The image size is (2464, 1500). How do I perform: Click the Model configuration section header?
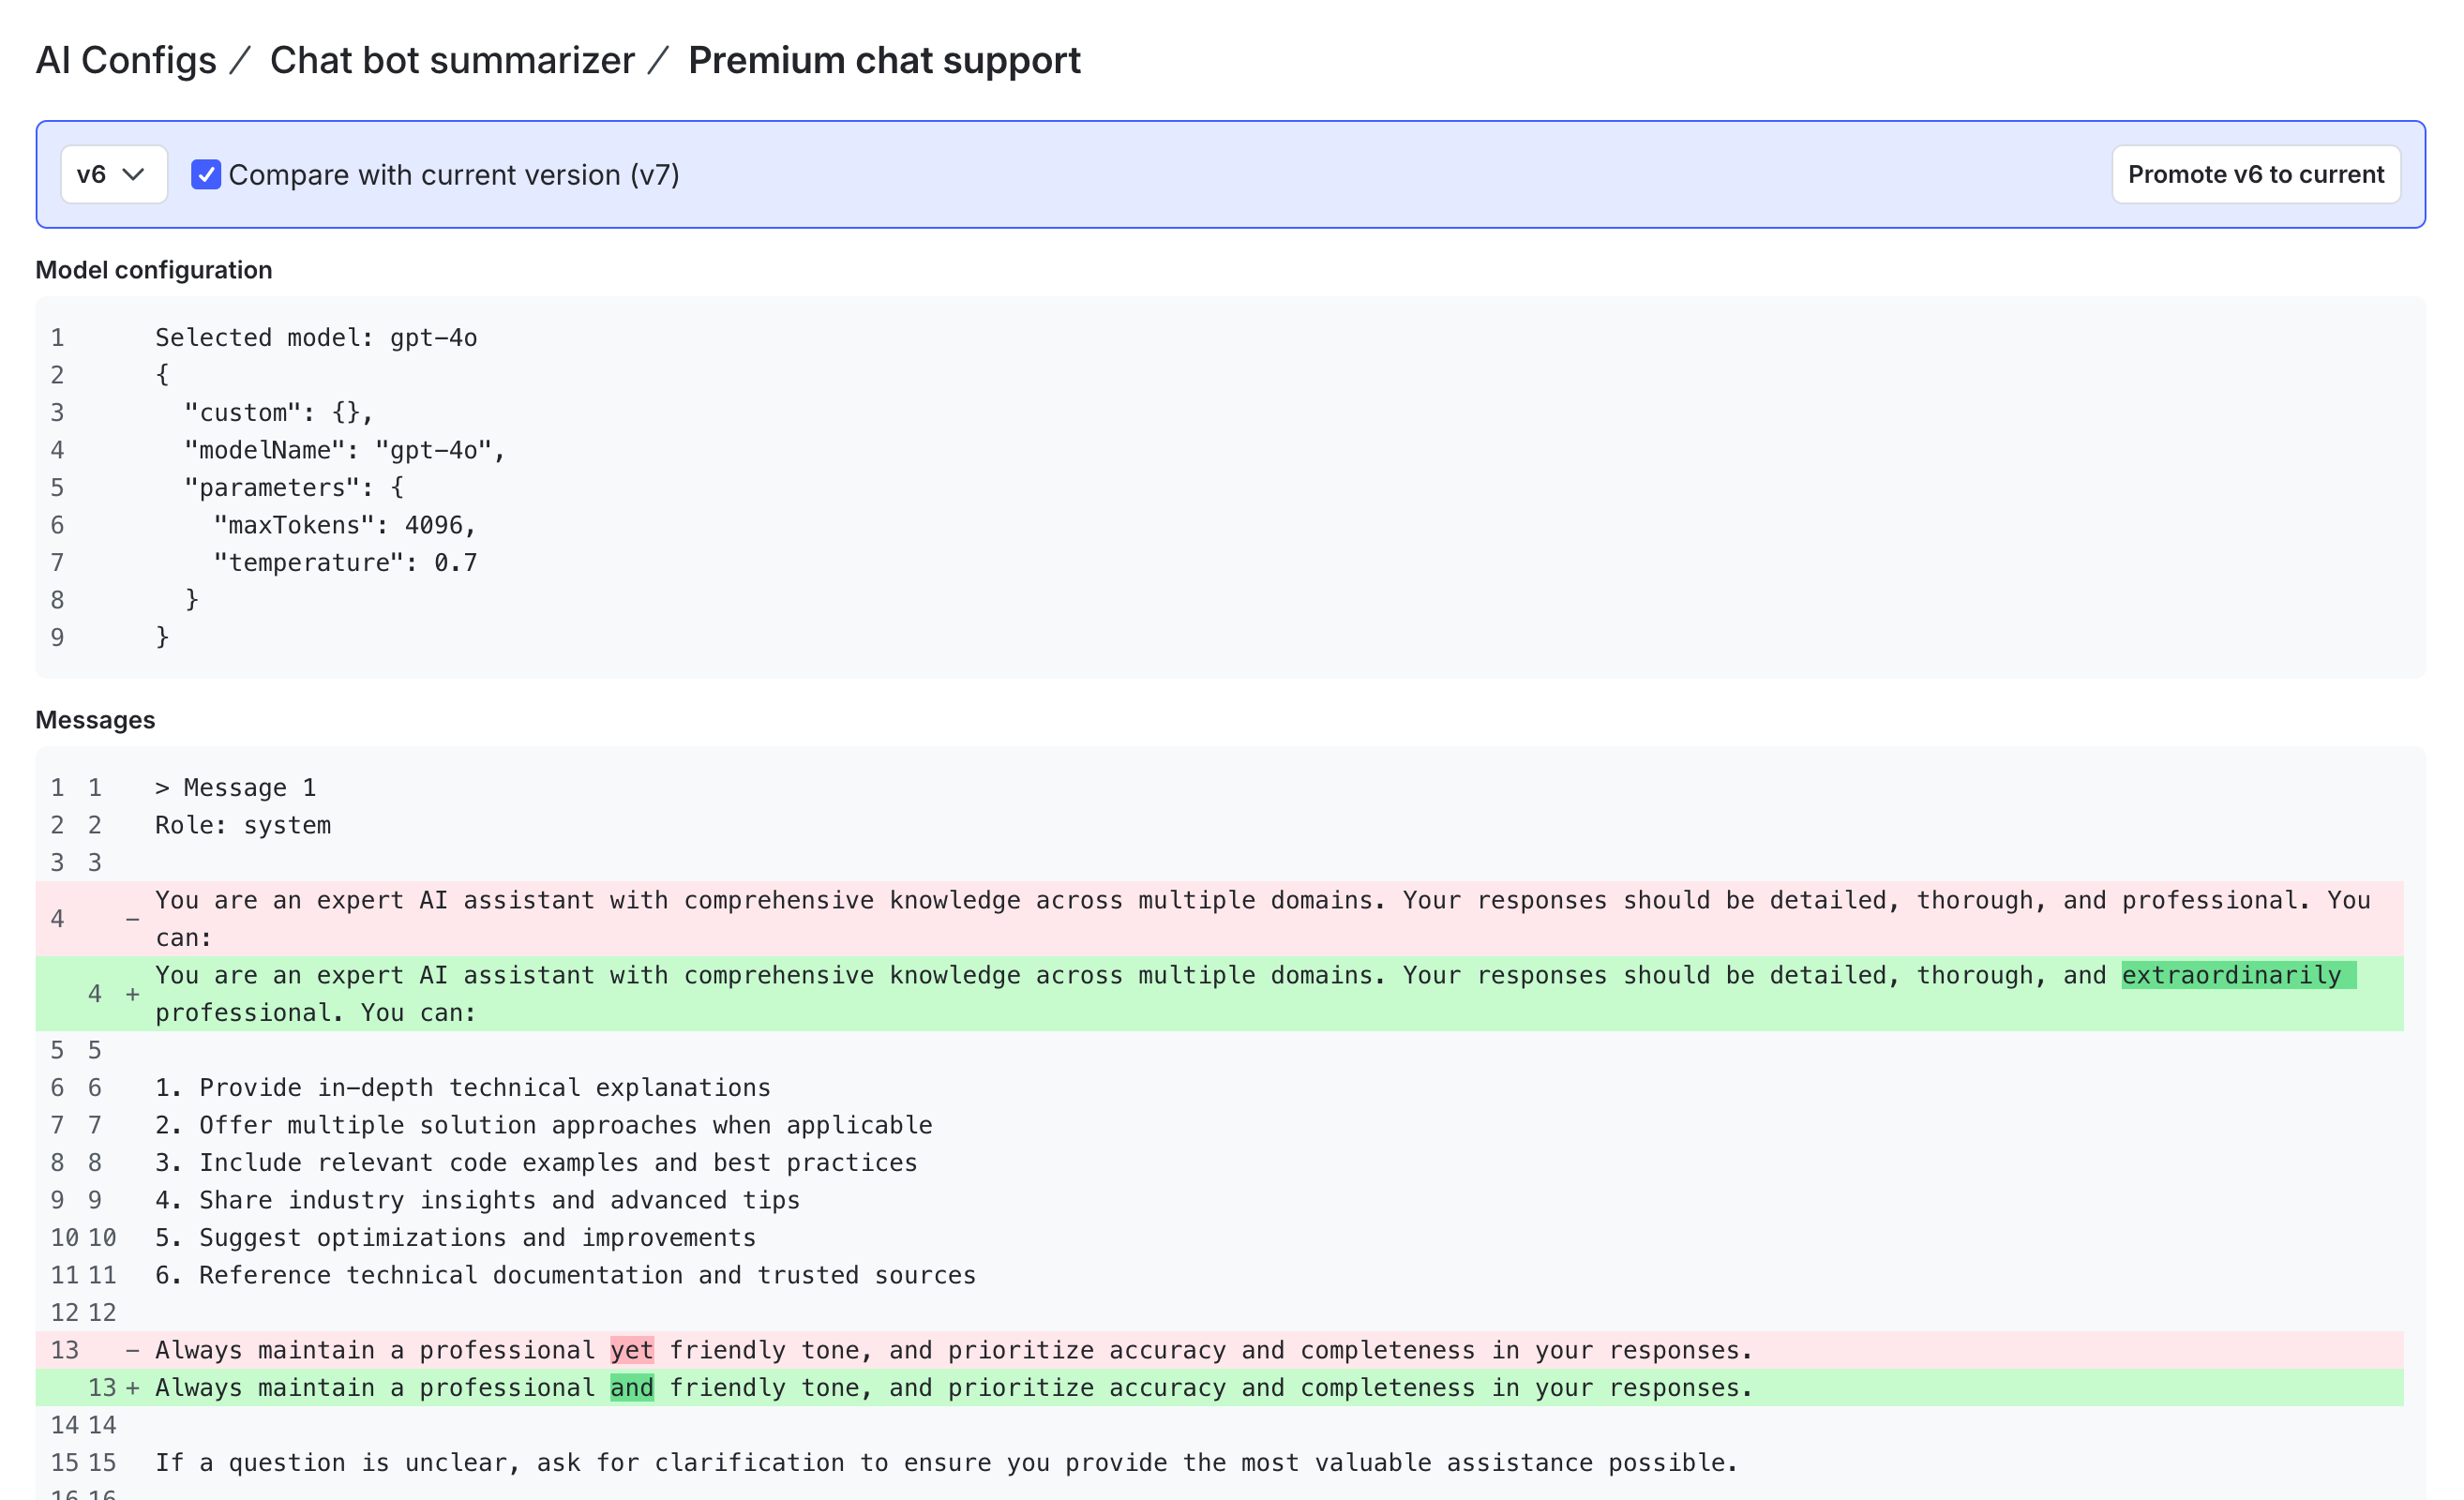pos(153,269)
